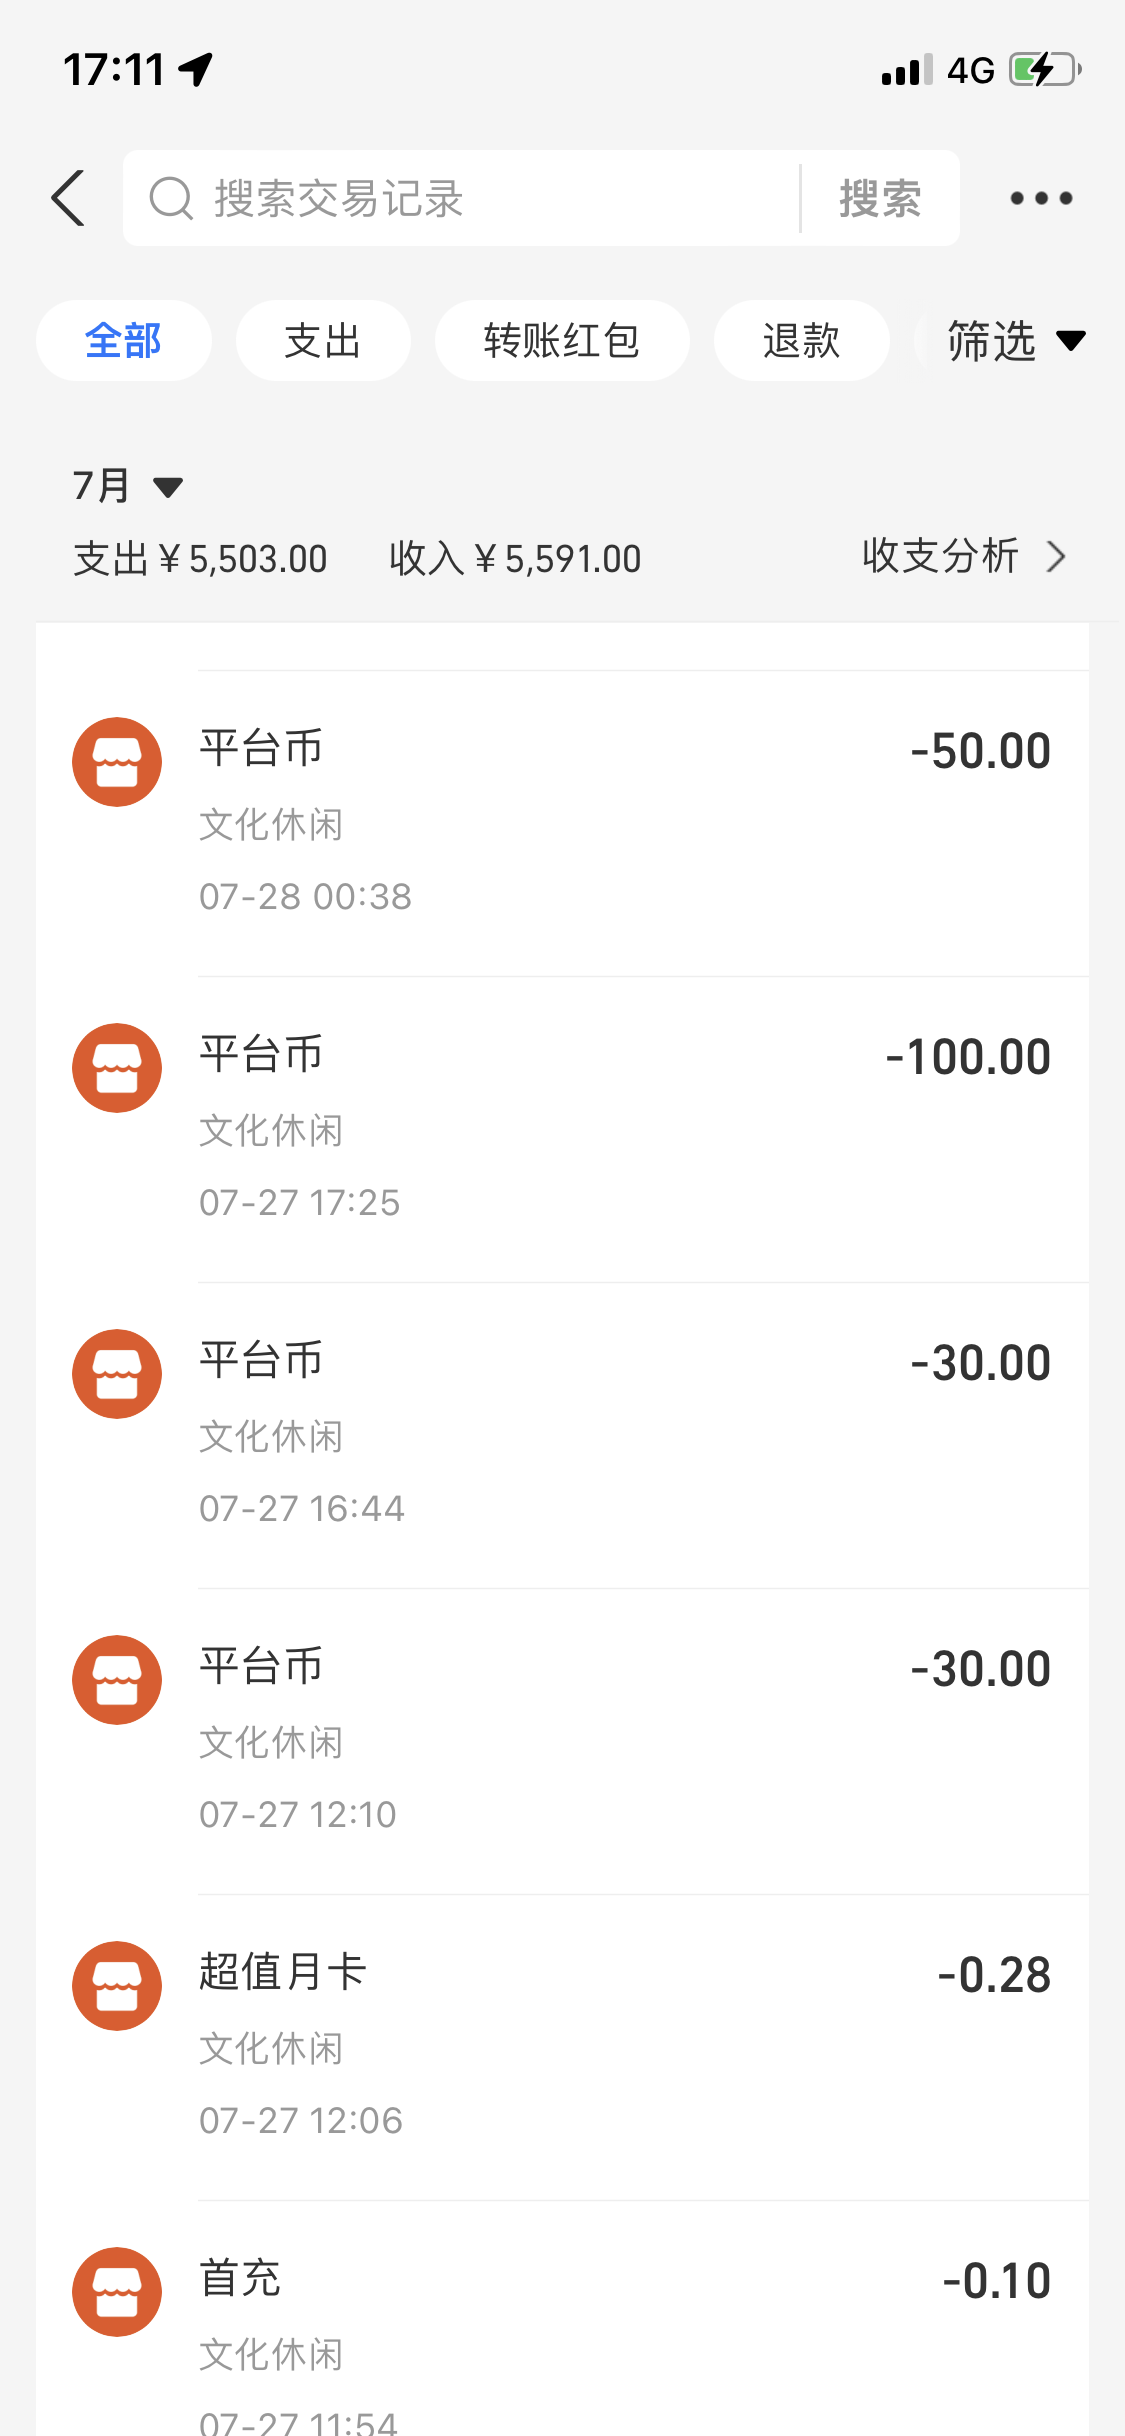Open the 超值月卡 -0.28 transaction entry
The image size is (1125, 2436).
tap(620, 2046)
